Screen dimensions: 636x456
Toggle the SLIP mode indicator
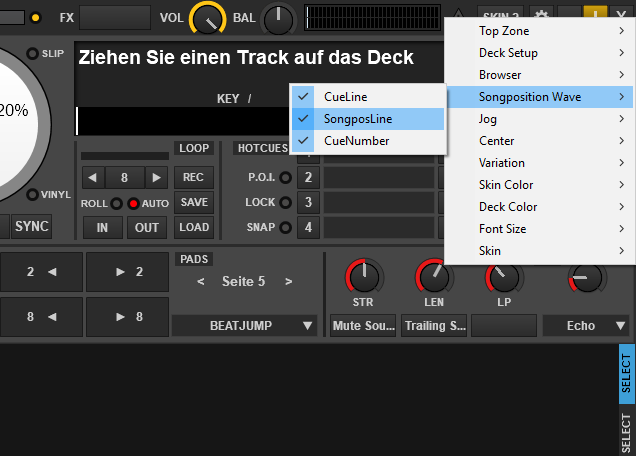tap(32, 53)
